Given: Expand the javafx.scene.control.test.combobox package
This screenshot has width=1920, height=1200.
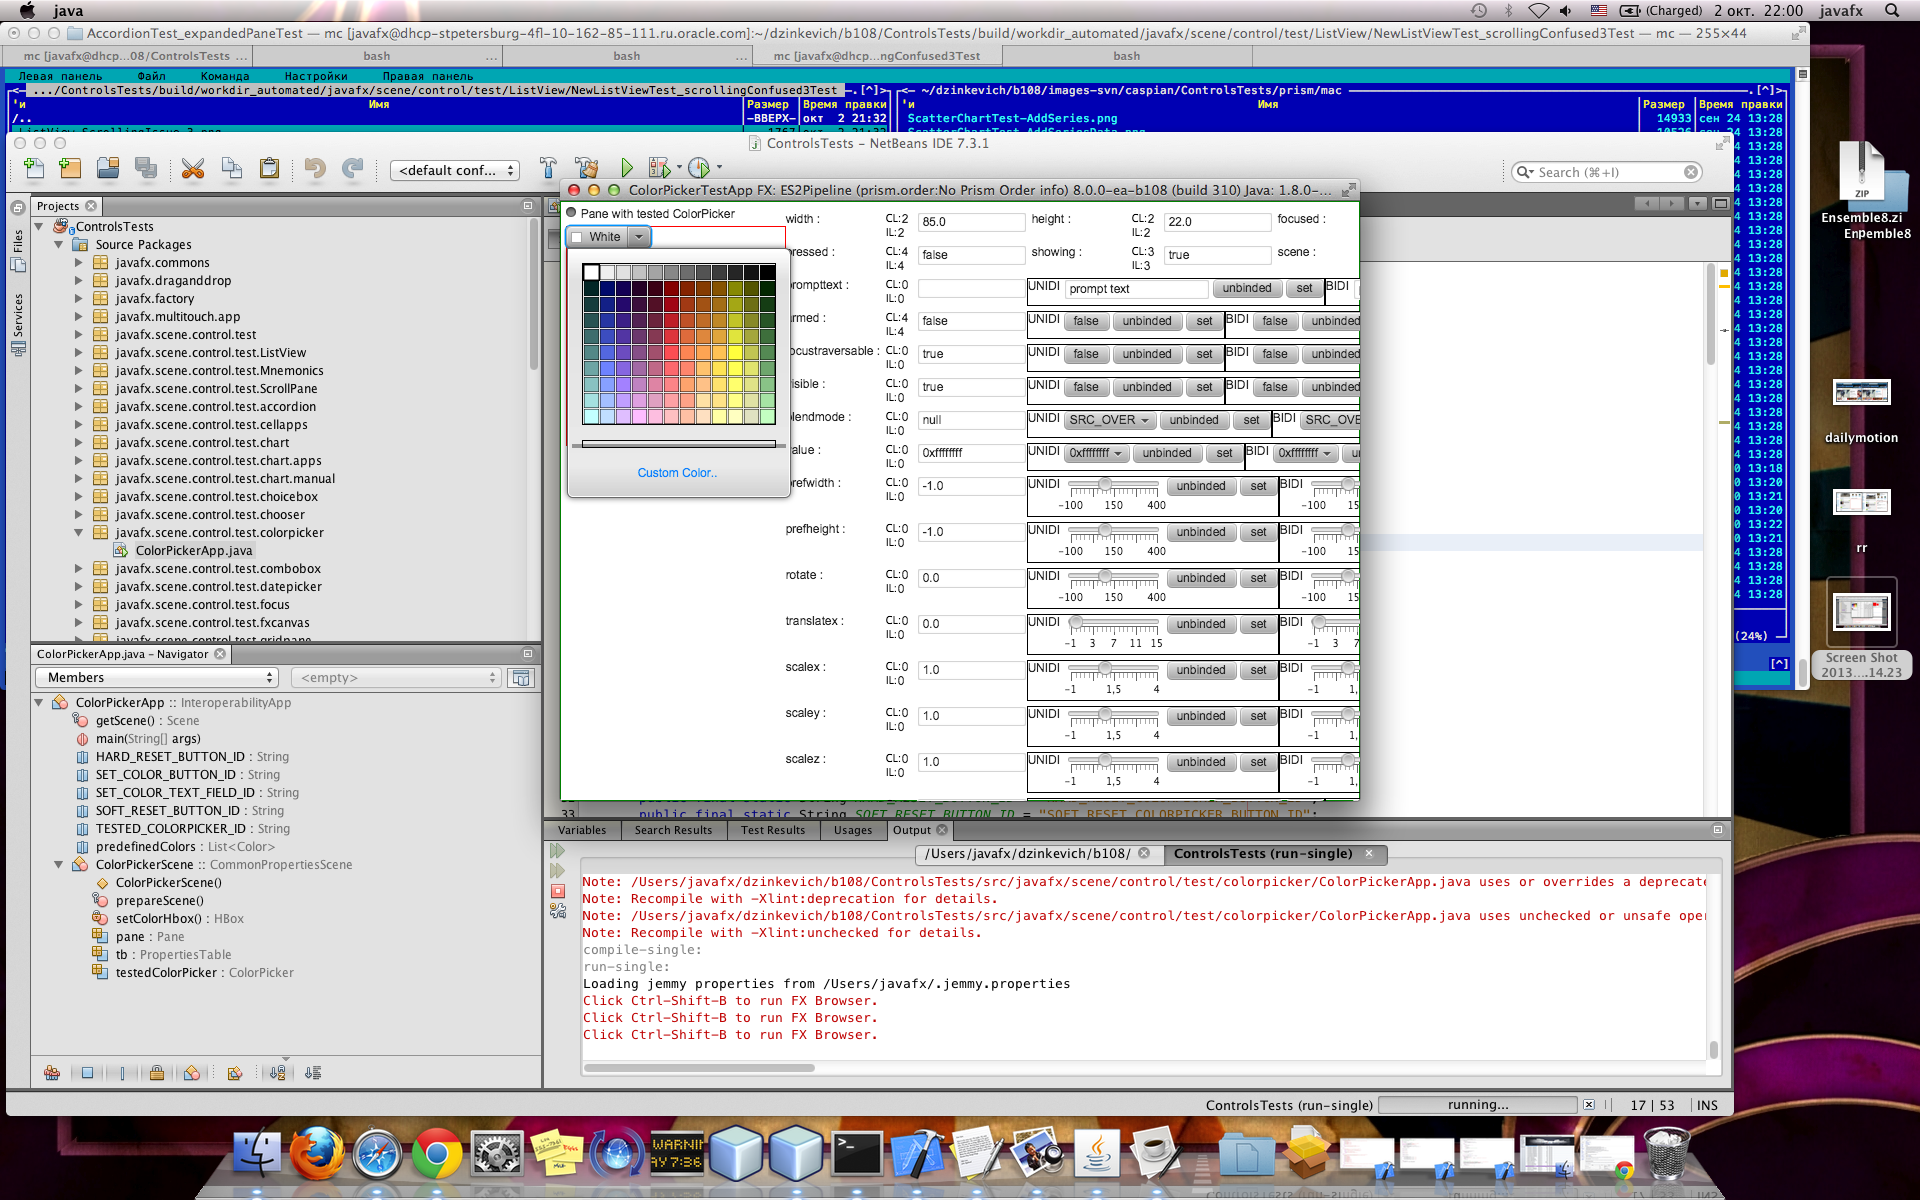Looking at the screenshot, I should pos(79,569).
